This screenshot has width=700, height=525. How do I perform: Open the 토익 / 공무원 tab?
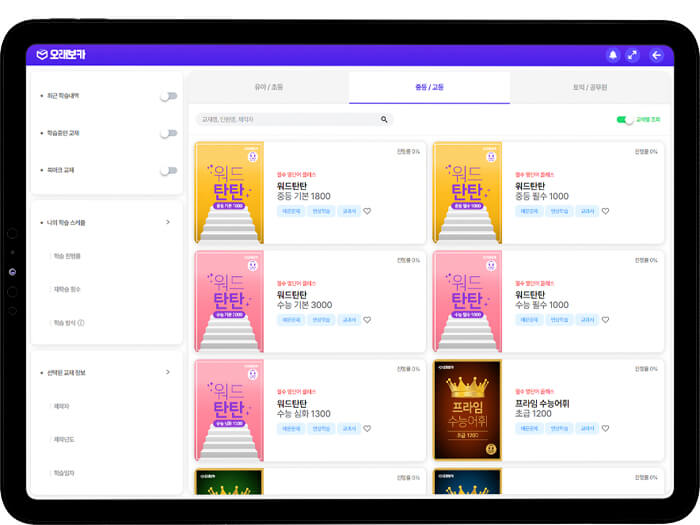click(590, 87)
